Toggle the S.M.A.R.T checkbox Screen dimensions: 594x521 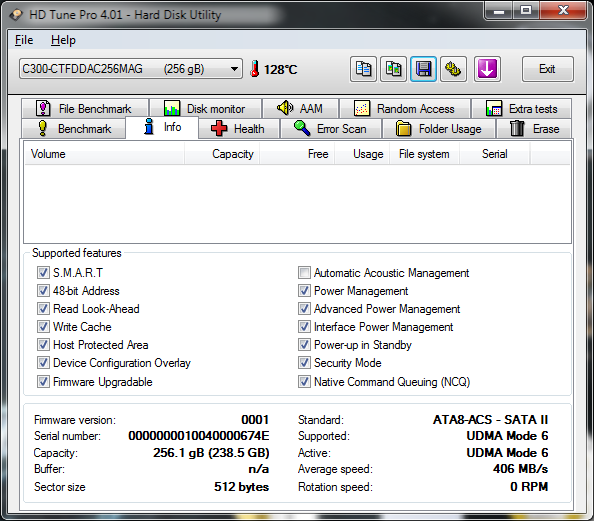click(43, 272)
